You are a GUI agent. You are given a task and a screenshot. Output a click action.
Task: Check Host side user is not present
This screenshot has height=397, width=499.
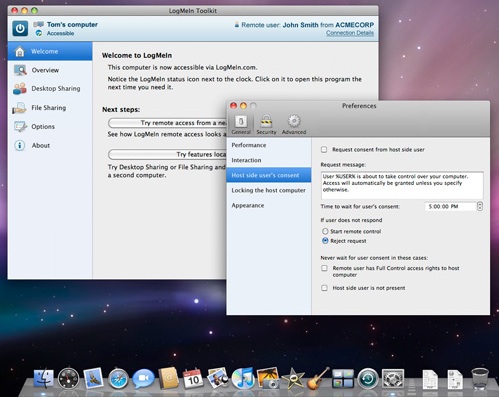pos(324,288)
